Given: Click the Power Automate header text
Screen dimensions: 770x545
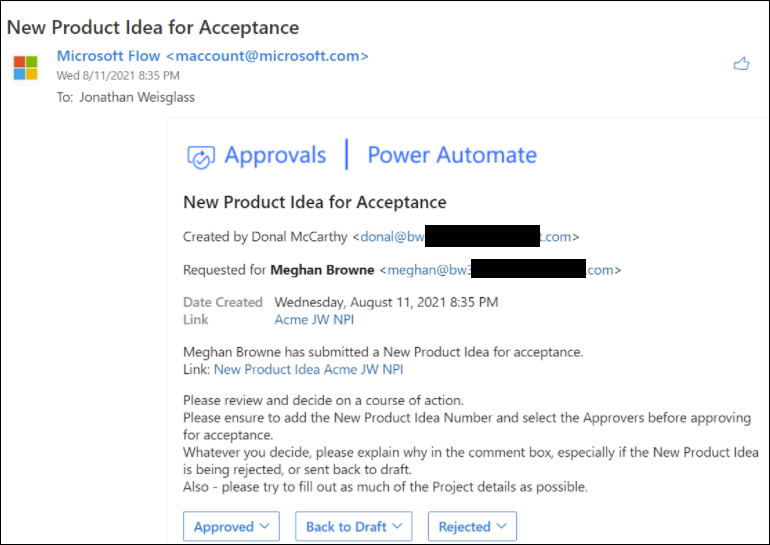Looking at the screenshot, I should tap(452, 155).
